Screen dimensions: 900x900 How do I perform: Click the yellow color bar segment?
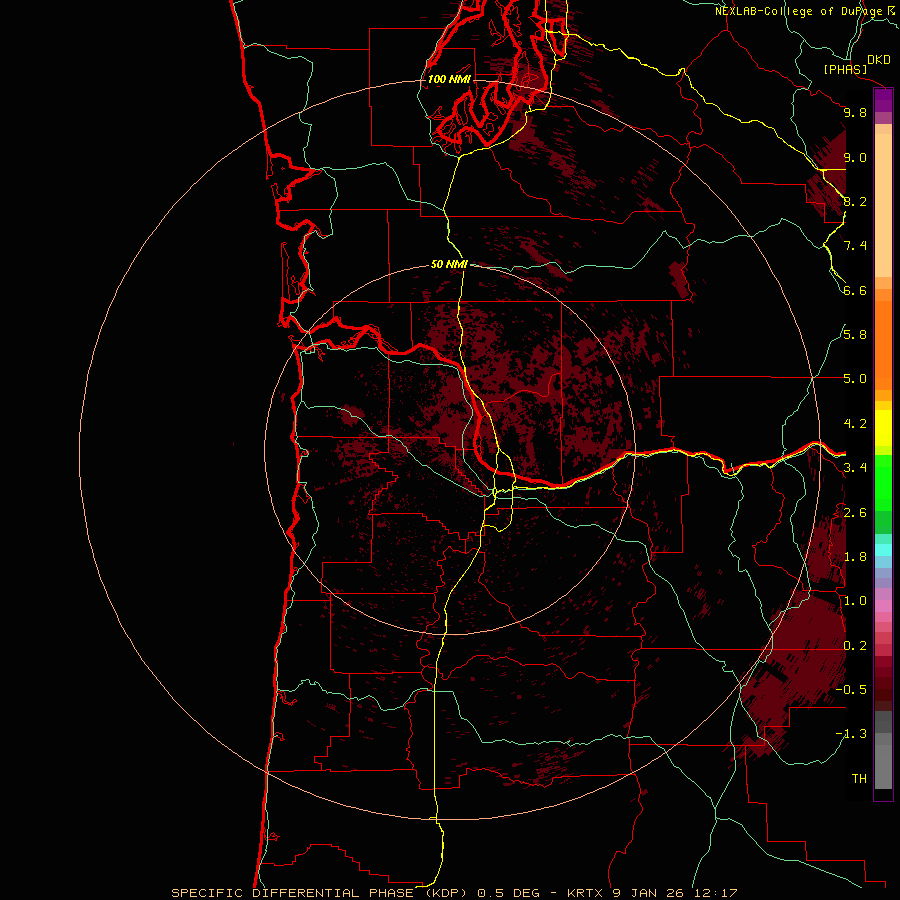coord(883,428)
